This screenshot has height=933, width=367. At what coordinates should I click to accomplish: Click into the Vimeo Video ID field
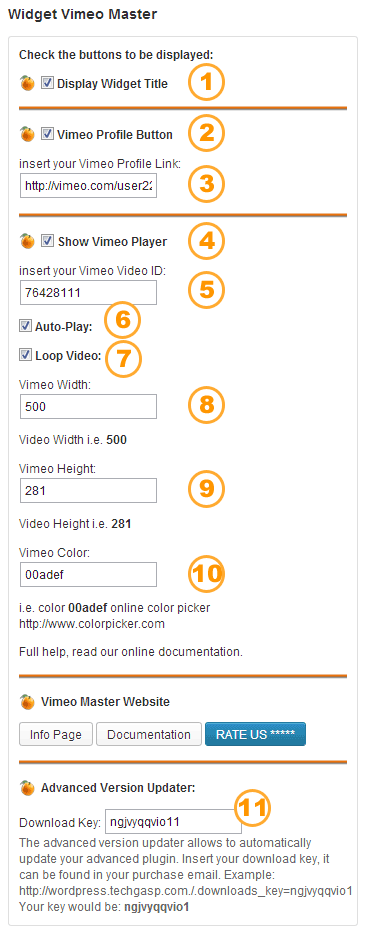click(x=88, y=293)
